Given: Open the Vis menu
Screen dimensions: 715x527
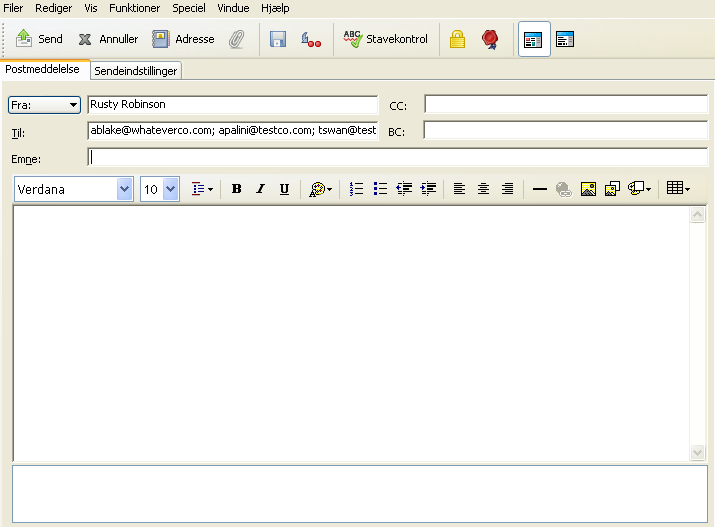Looking at the screenshot, I should [x=91, y=8].
